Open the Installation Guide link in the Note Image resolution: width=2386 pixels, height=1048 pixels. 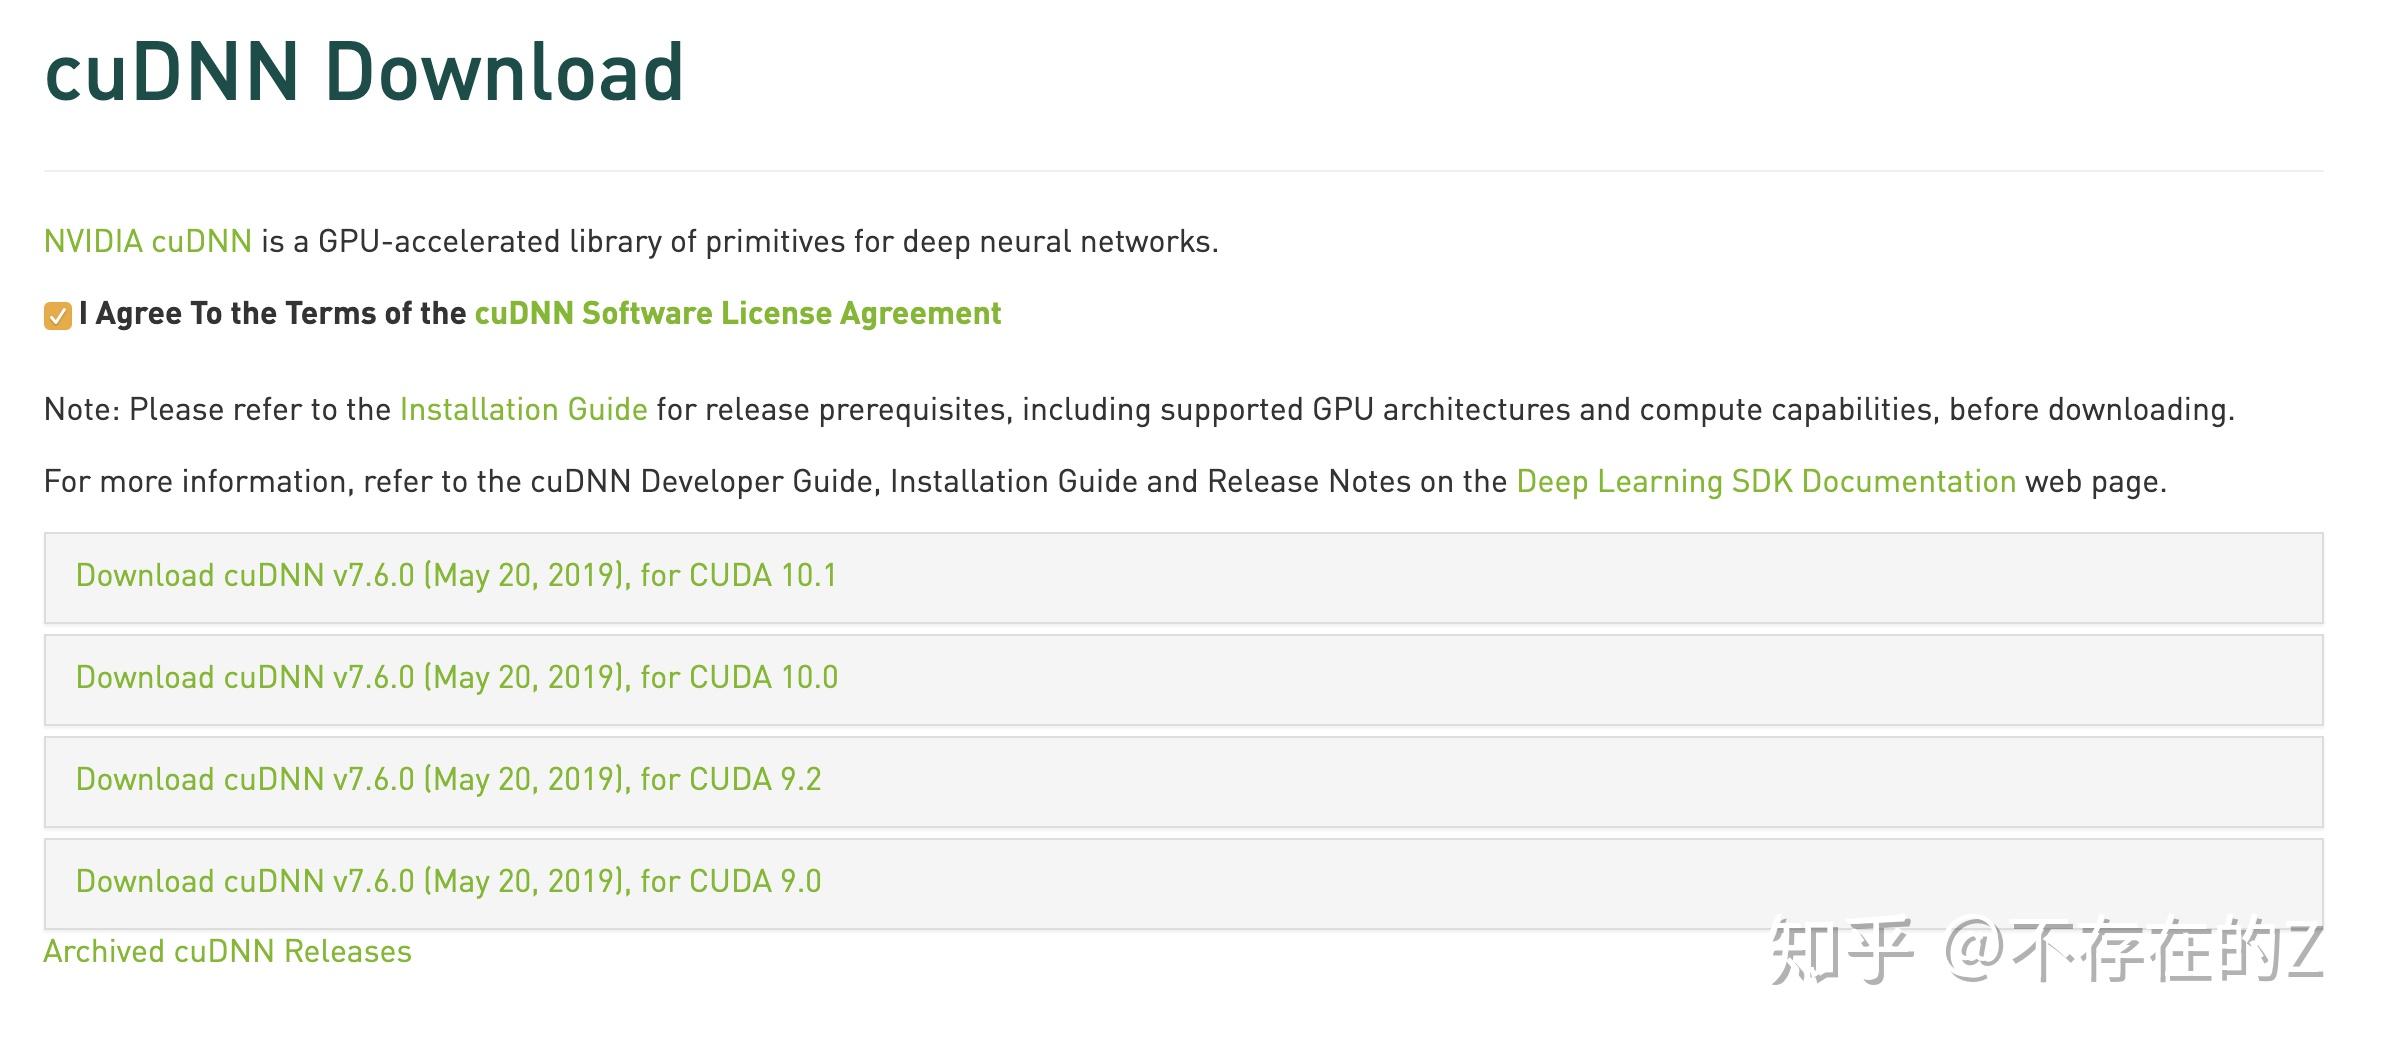pyautogui.click(x=523, y=410)
